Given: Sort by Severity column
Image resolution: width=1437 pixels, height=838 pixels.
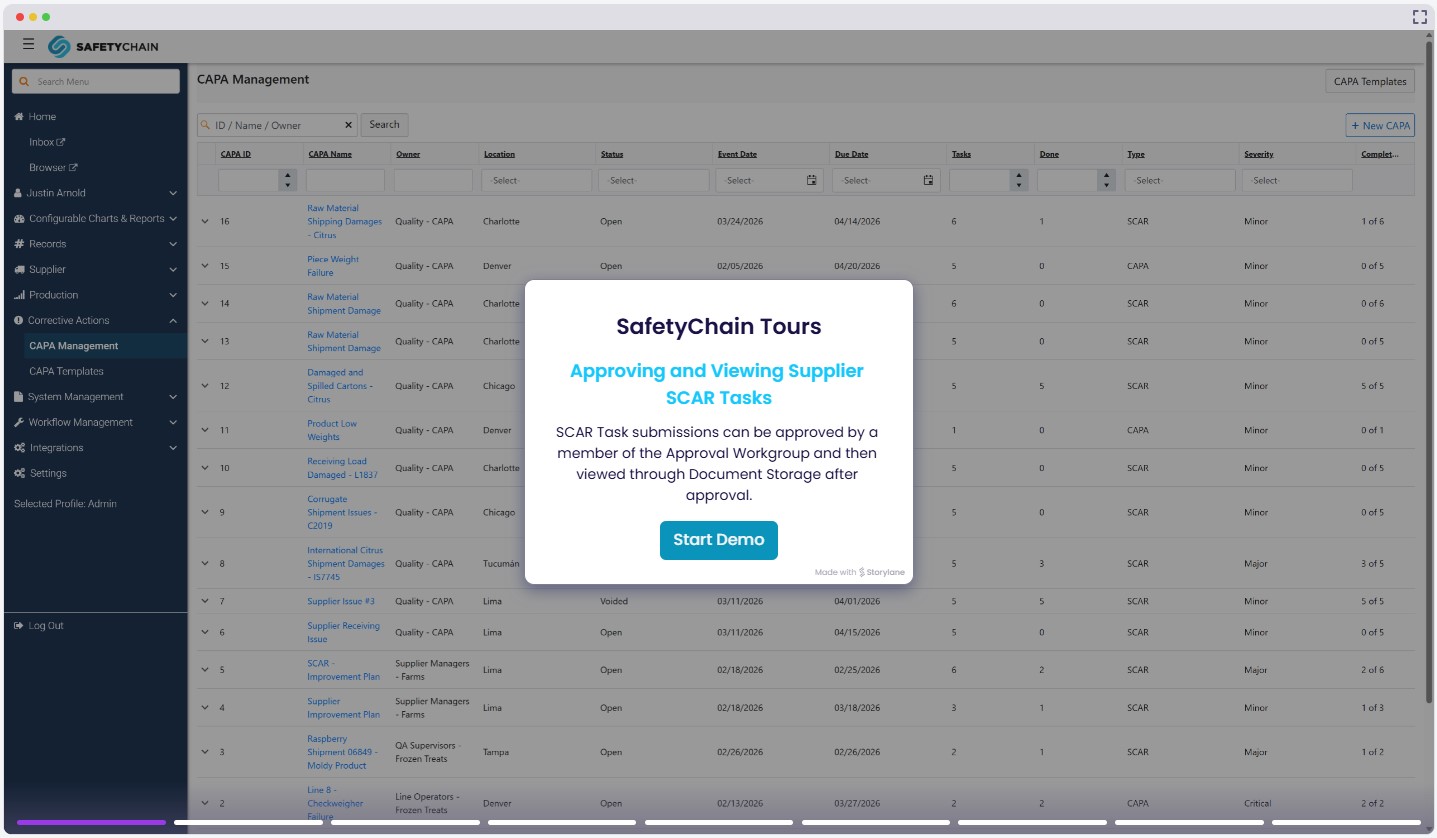Looking at the screenshot, I should (x=1259, y=155).
